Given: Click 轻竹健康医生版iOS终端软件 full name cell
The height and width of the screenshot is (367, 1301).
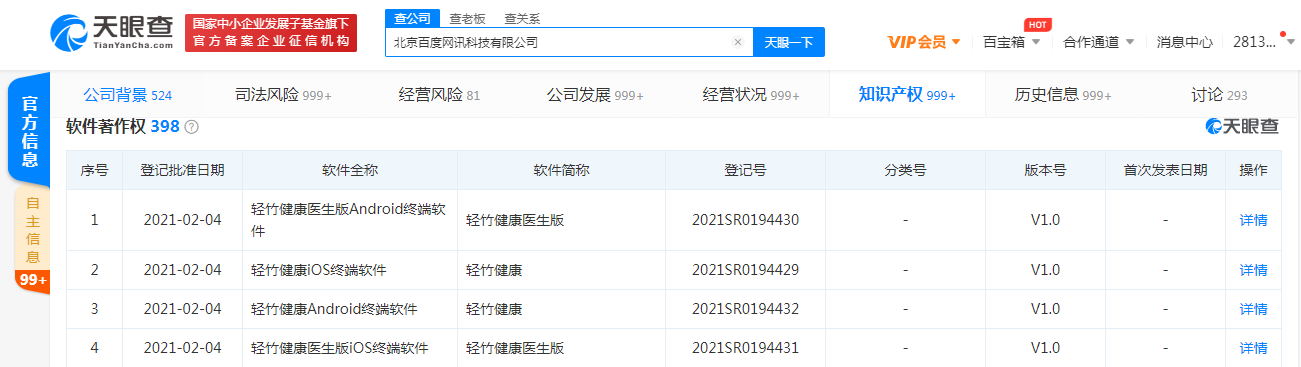Looking at the screenshot, I should point(350,348).
